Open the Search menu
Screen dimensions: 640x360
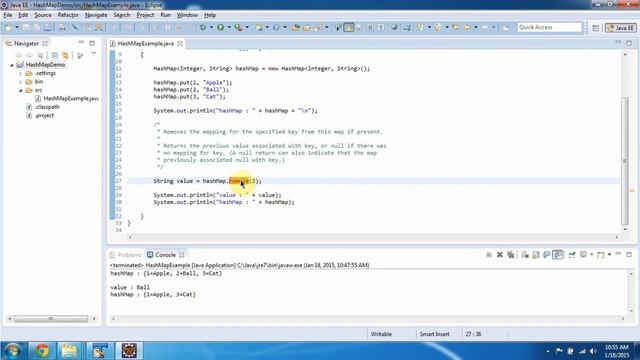tap(122, 15)
